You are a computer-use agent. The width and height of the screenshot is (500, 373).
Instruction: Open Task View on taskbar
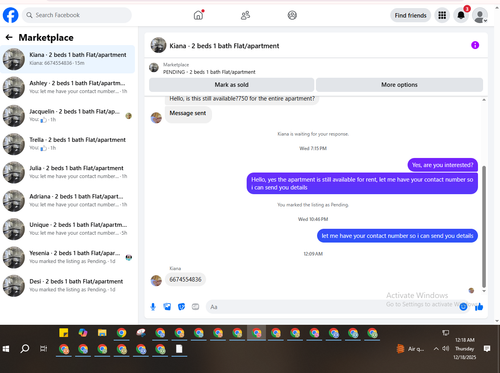pos(43,349)
